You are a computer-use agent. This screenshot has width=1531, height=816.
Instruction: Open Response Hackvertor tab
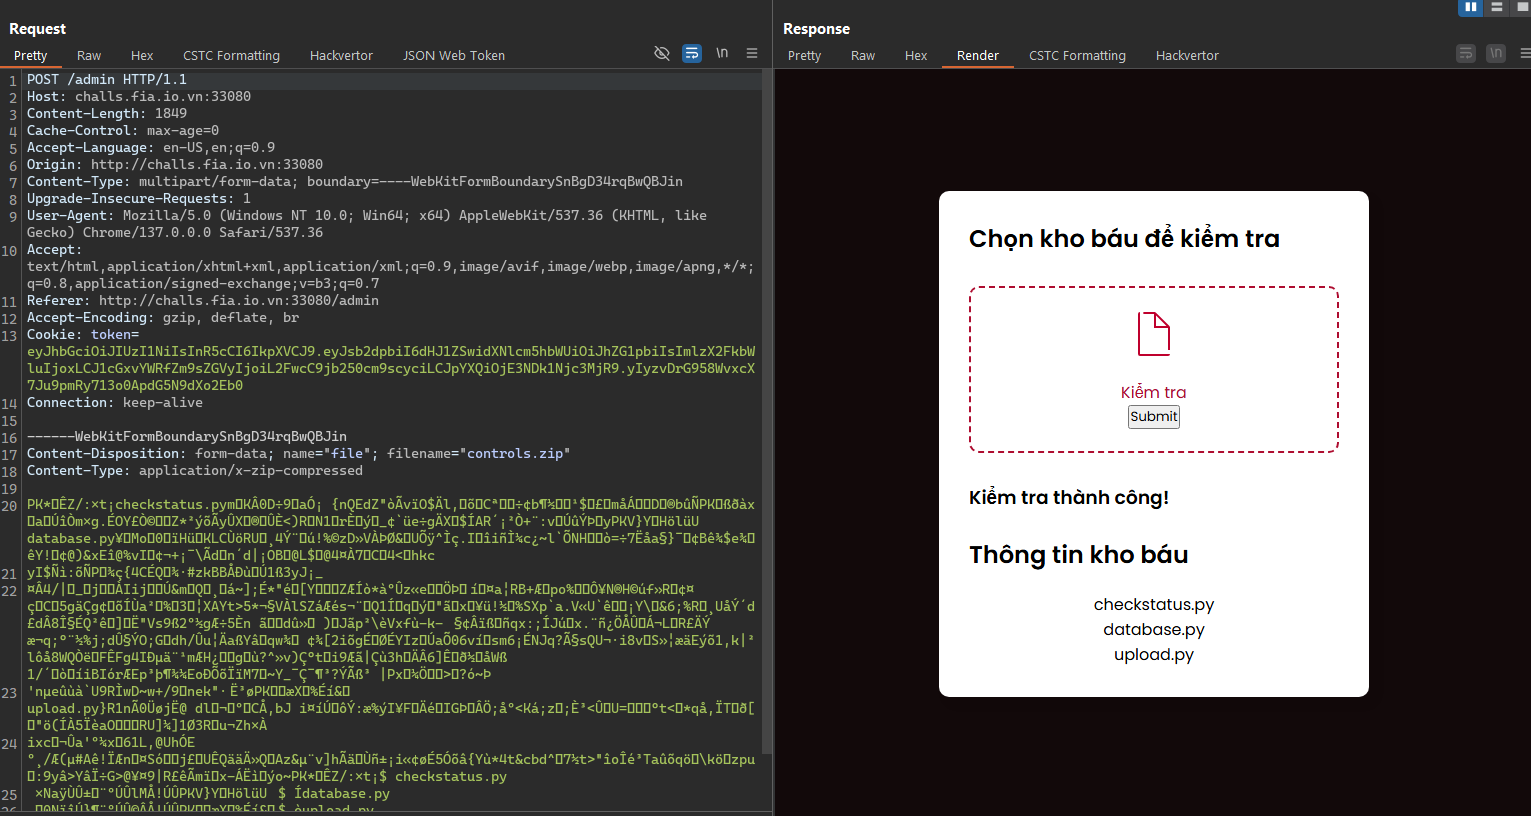click(1187, 55)
